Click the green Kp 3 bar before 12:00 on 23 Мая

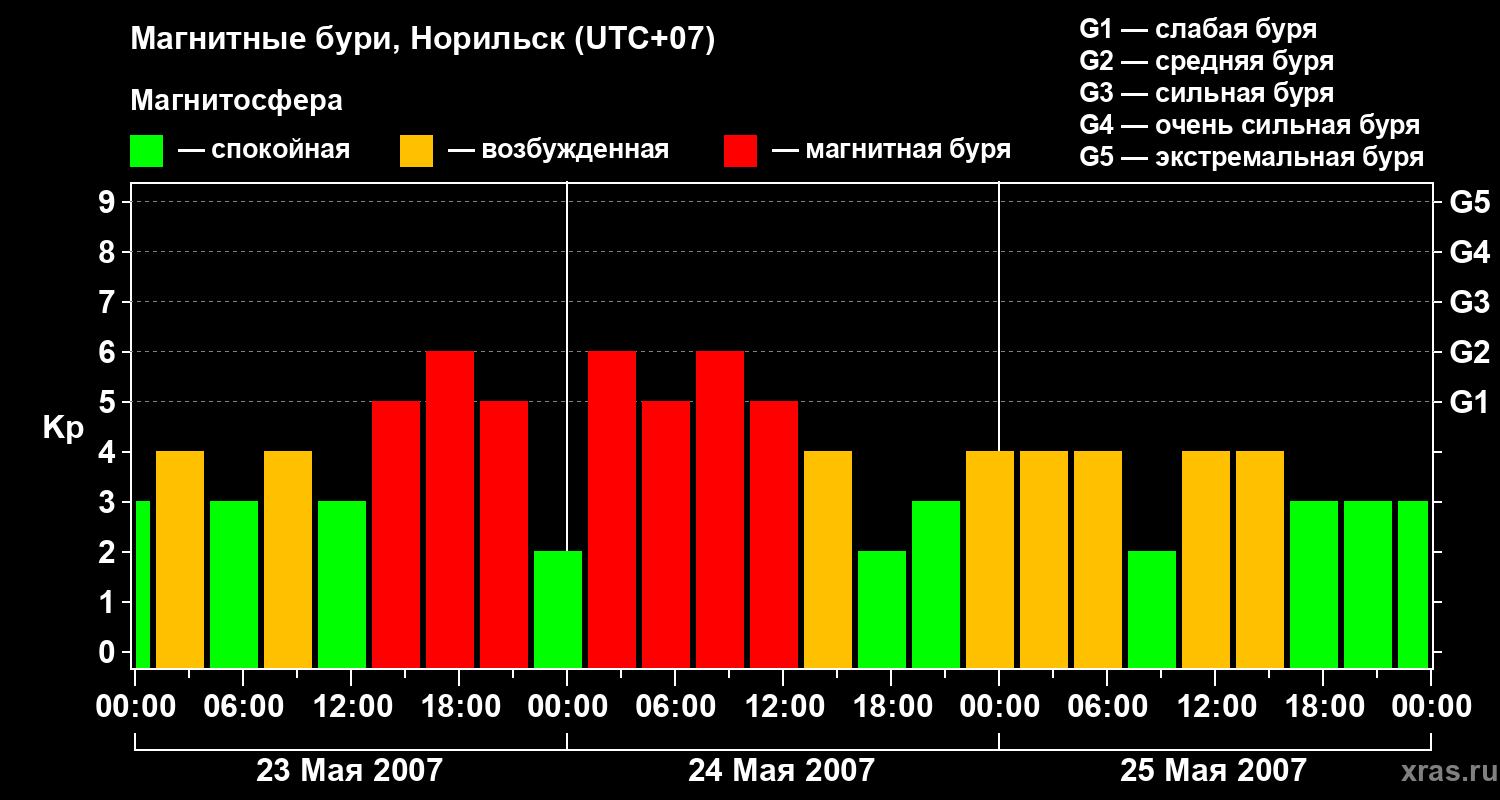342,585
